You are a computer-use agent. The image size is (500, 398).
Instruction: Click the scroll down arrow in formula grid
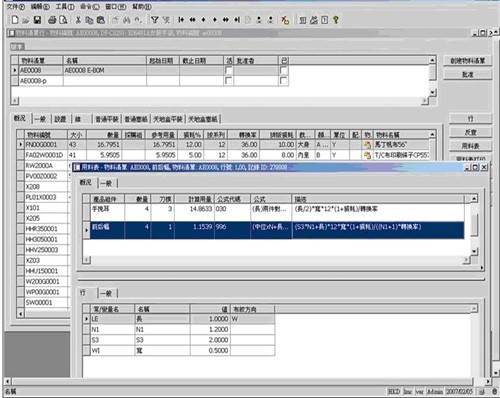[475, 252]
